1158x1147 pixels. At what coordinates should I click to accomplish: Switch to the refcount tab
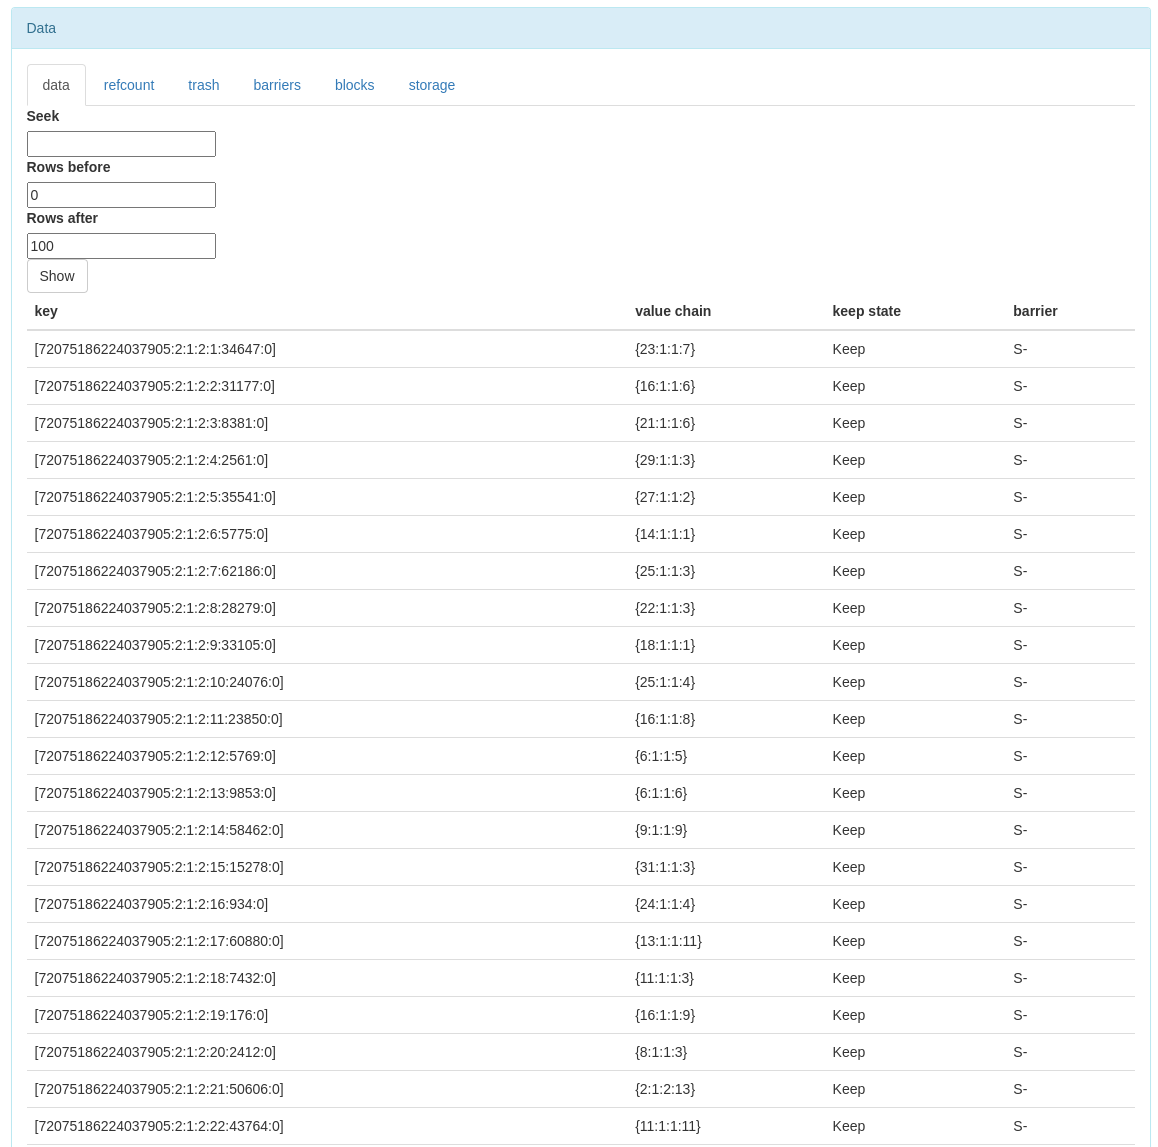click(x=128, y=85)
